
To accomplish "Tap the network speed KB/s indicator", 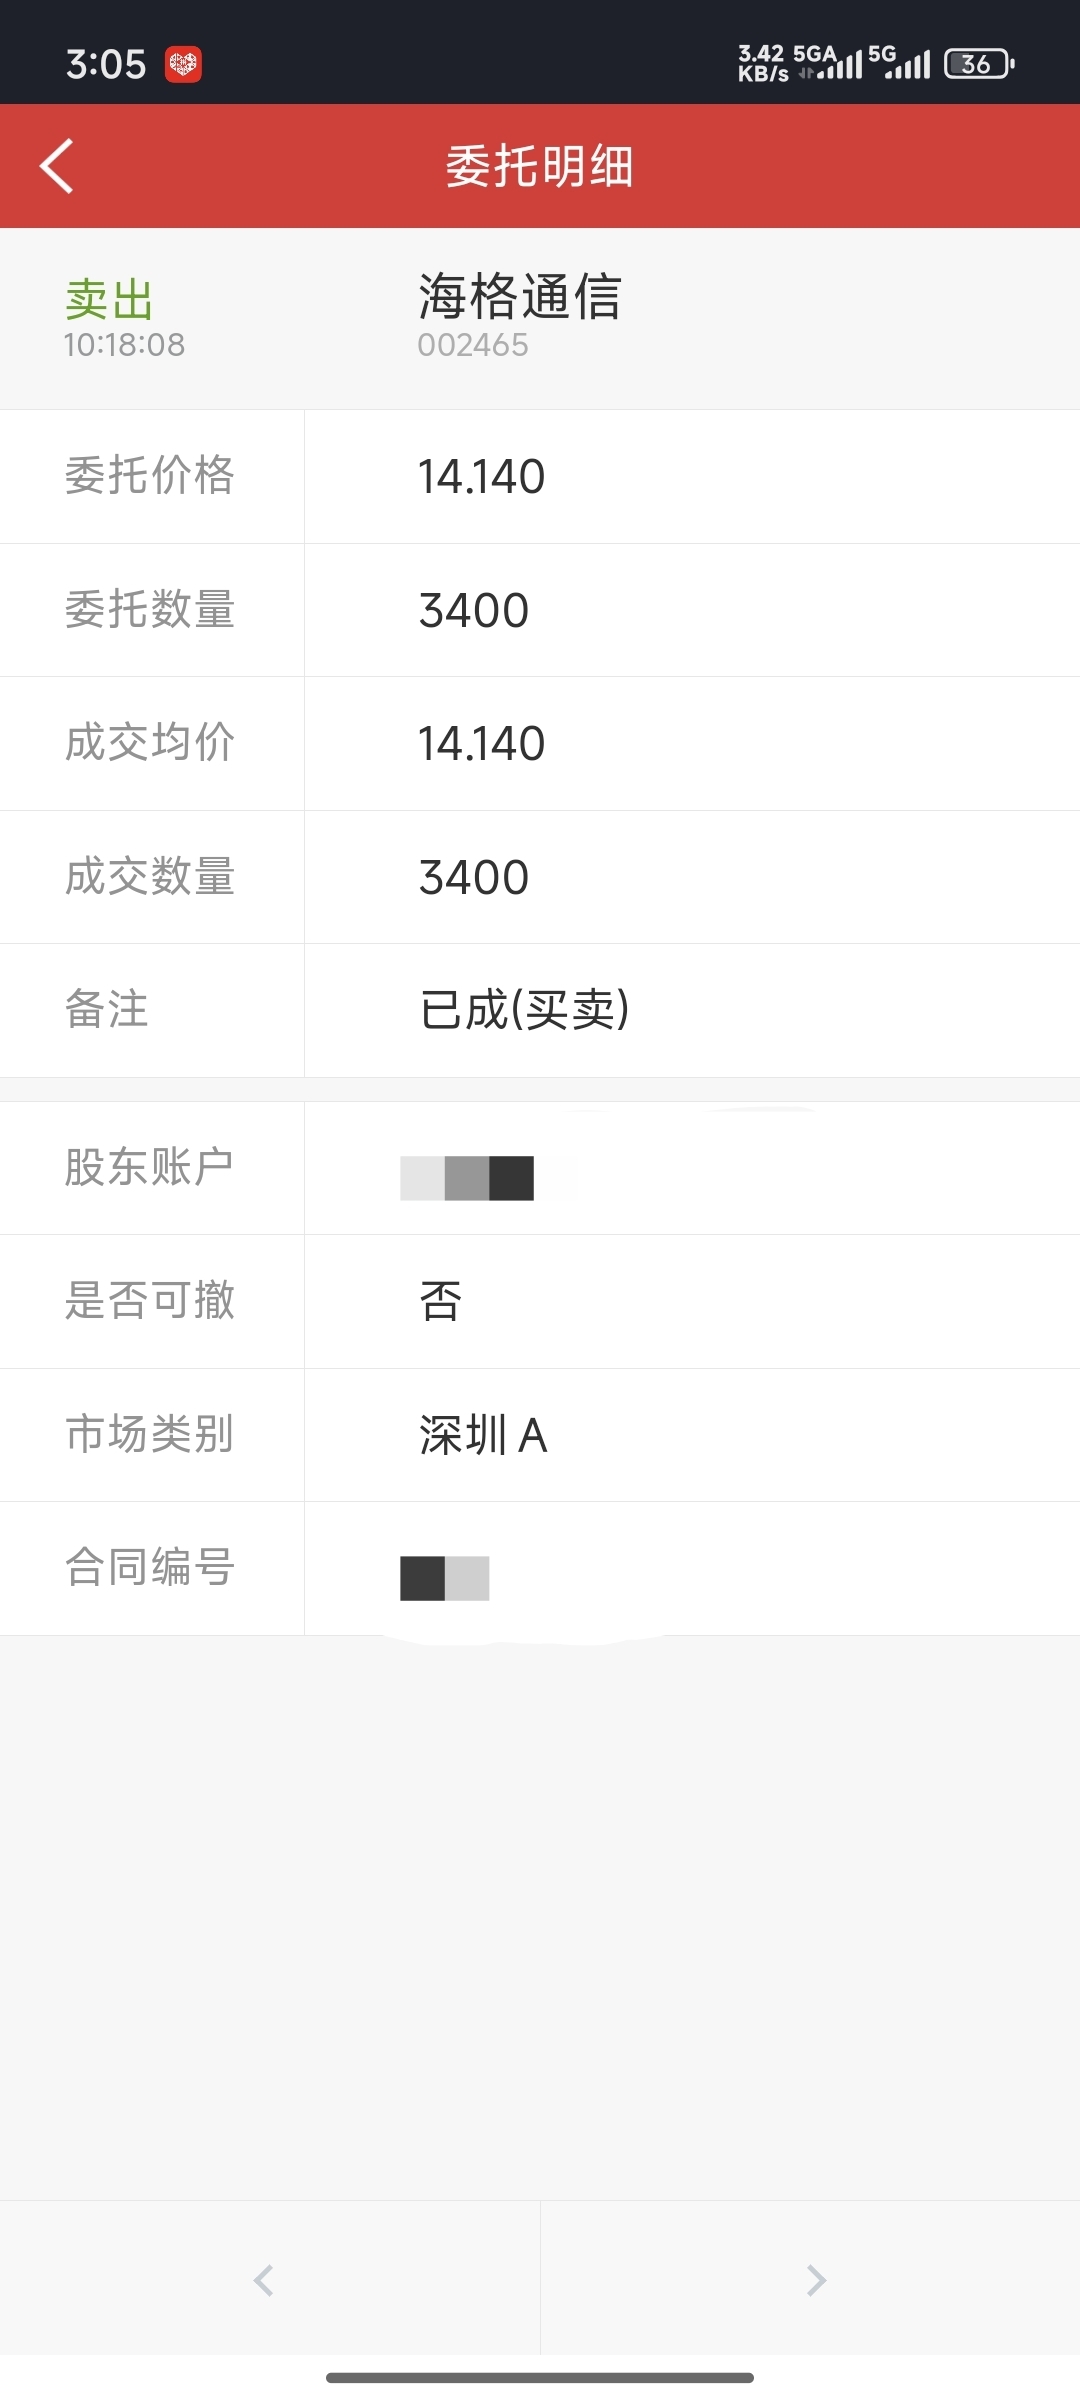I will [762, 64].
